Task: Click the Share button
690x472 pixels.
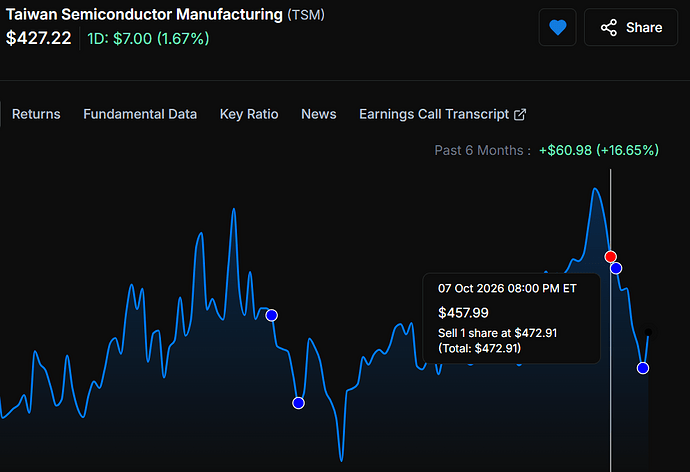Action: click(631, 28)
